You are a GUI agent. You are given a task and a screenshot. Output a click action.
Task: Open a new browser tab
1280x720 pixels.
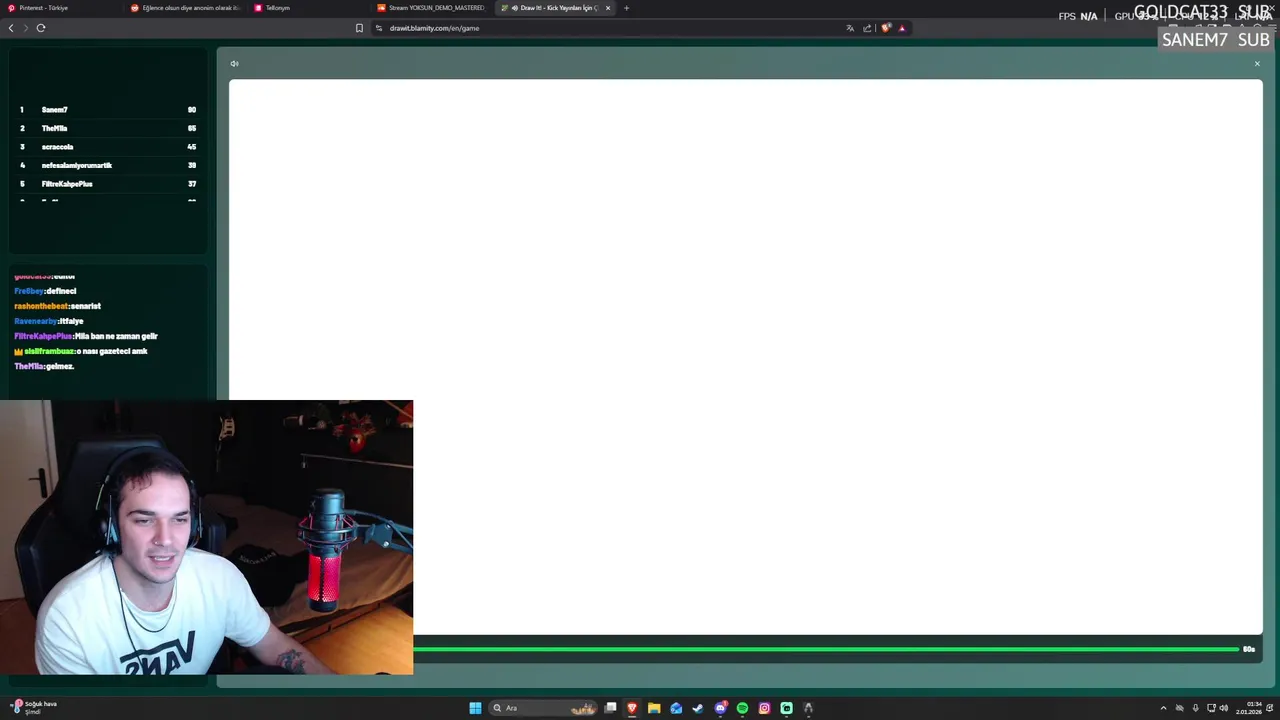(627, 8)
